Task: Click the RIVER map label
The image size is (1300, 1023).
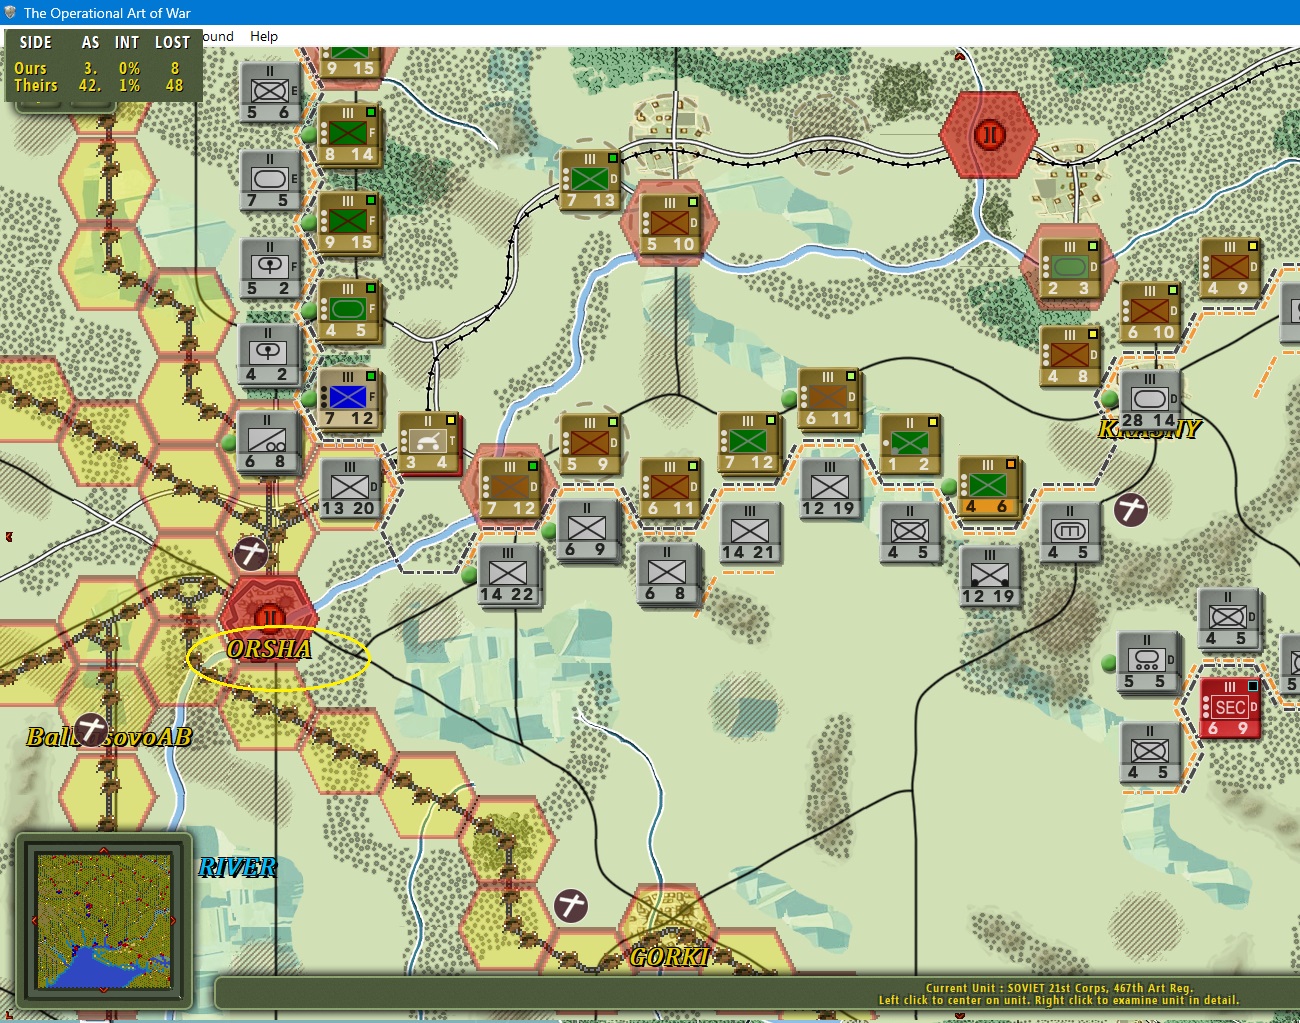Action: 237,867
